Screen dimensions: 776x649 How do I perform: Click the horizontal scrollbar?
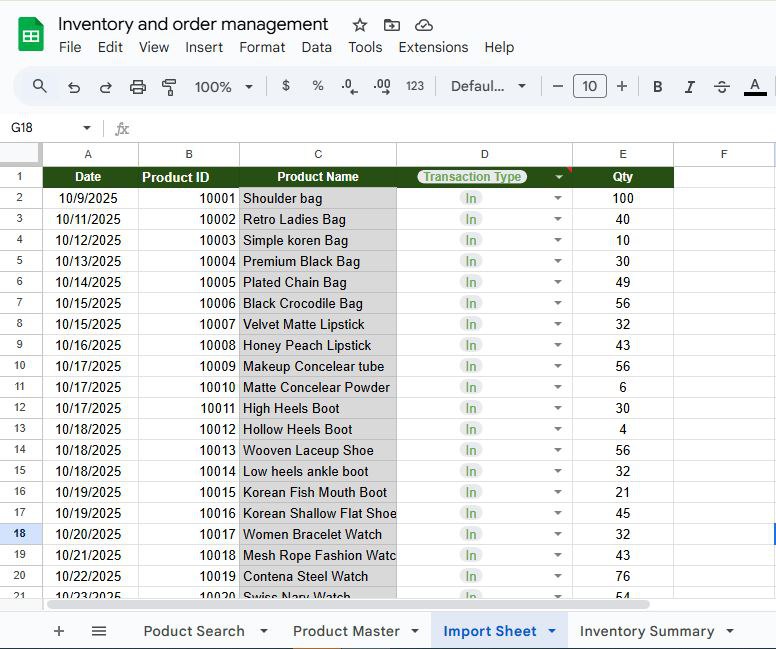coord(348,604)
